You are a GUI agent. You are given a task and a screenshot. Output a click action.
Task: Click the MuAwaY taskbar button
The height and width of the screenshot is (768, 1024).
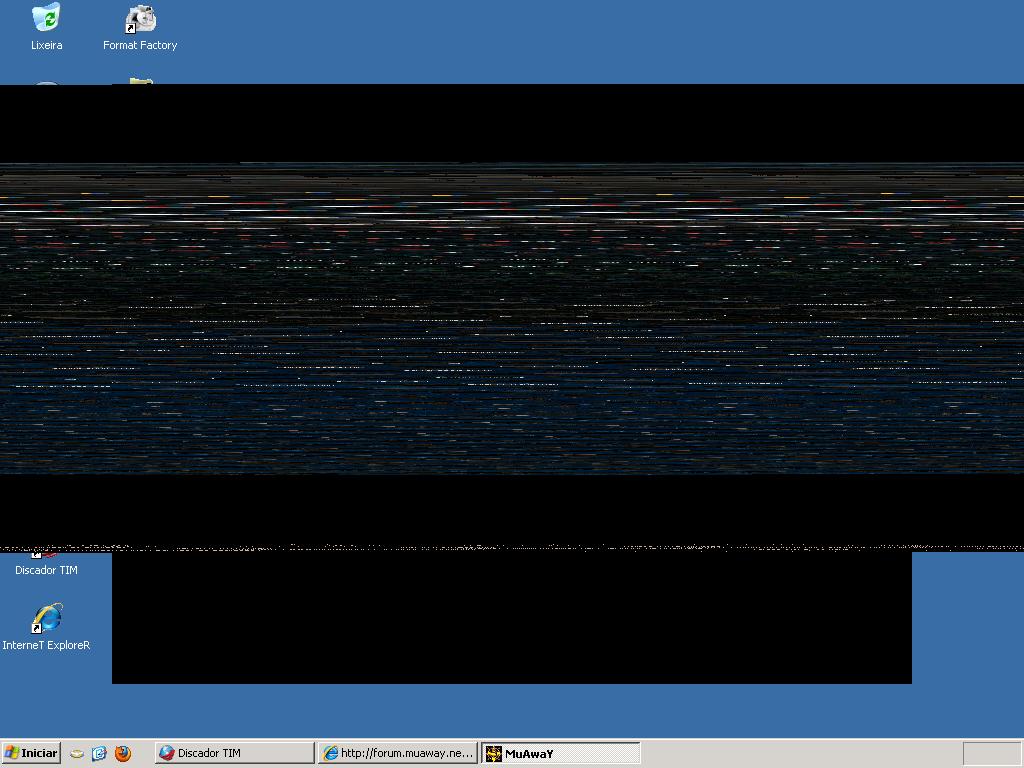pyautogui.click(x=560, y=753)
